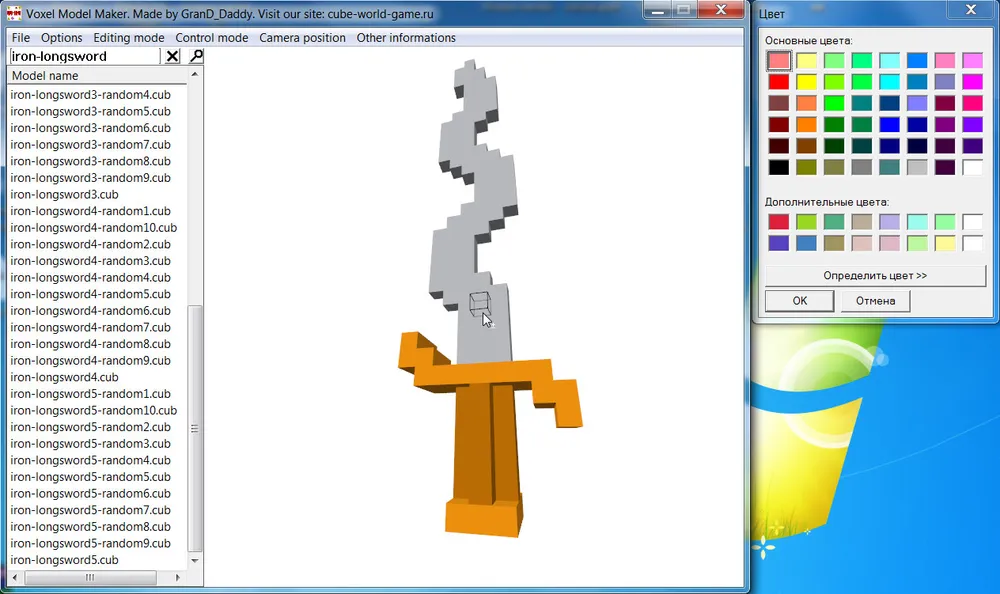Screen dimensions: 1000x594
Task: Open the Other informations menu
Action: click(x=406, y=38)
